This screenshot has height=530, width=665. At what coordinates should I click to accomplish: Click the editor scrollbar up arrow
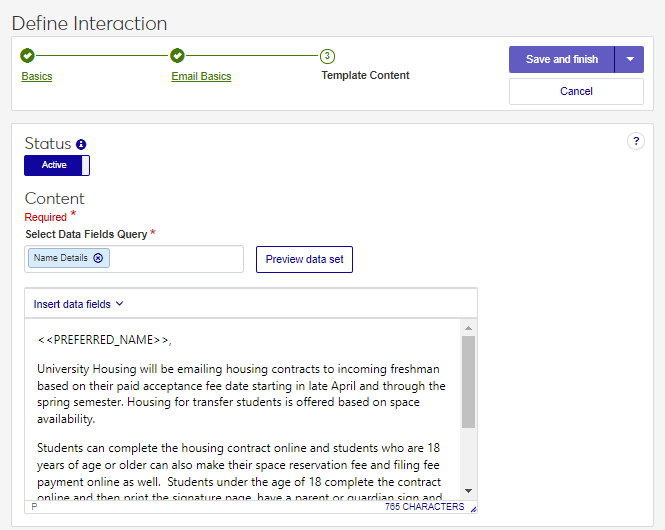468,327
